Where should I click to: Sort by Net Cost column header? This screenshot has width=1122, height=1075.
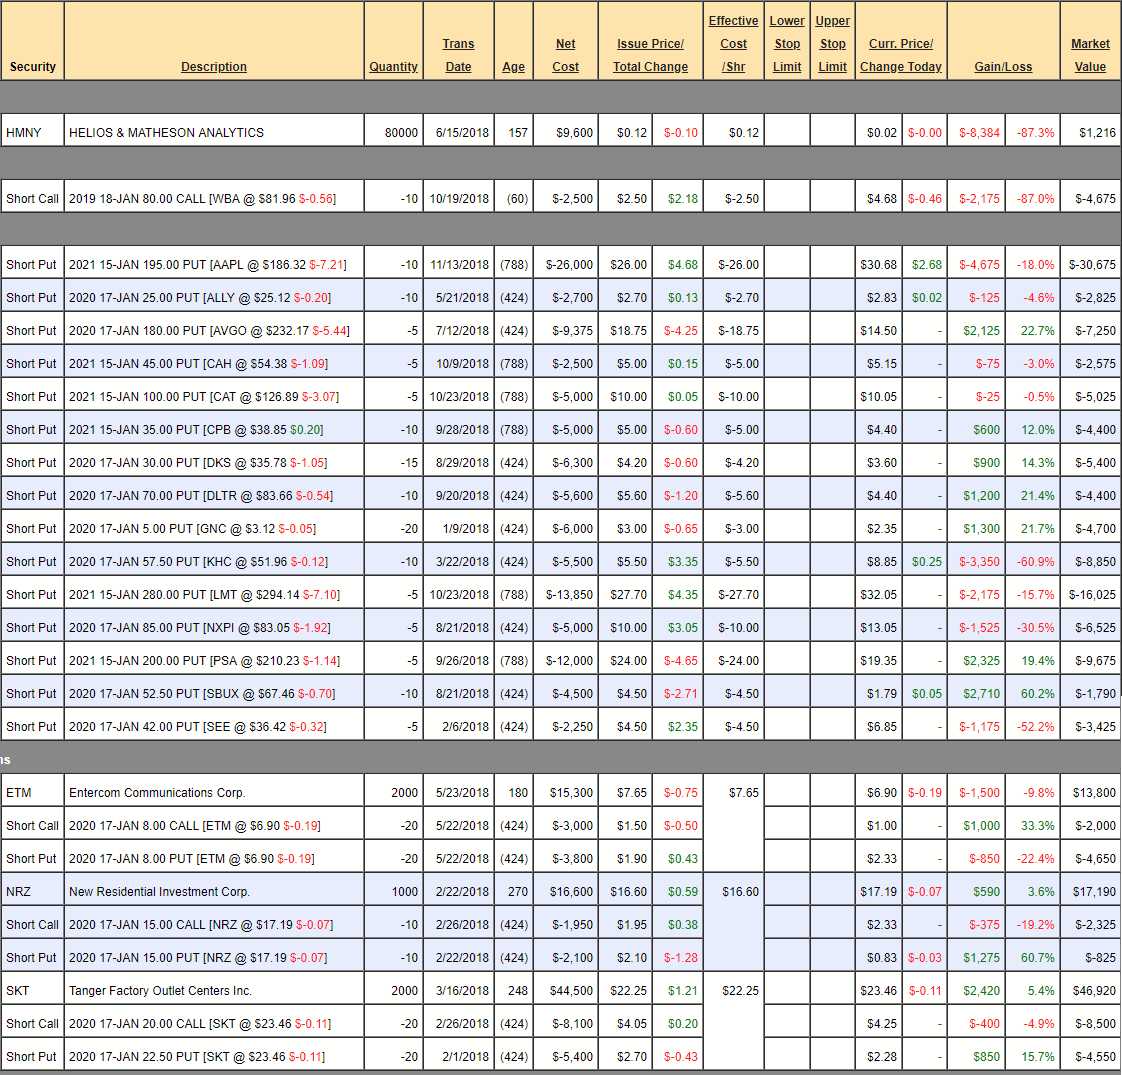pos(565,55)
